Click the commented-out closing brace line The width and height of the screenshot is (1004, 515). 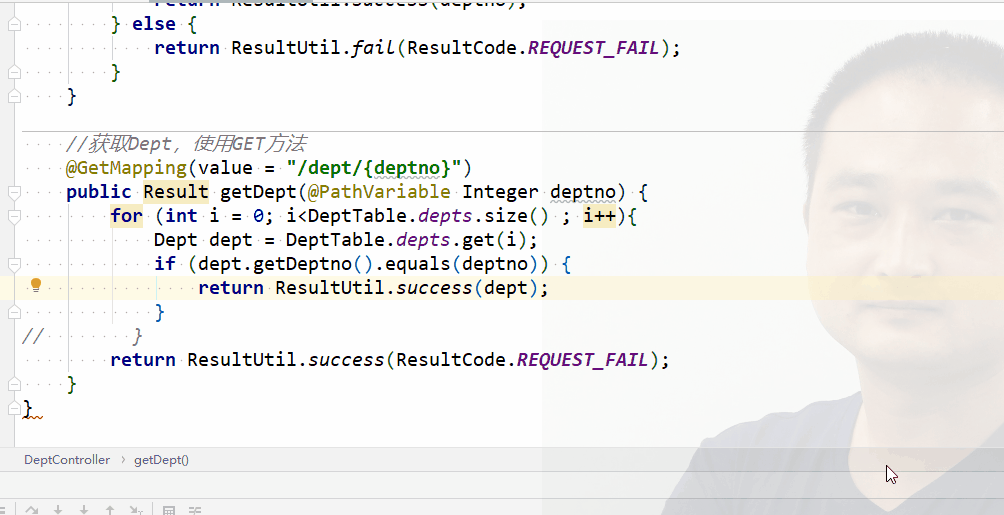82,336
